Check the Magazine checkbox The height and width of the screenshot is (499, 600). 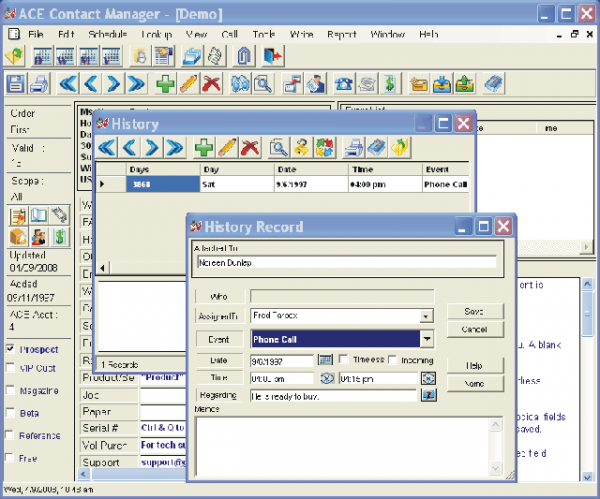pos(10,391)
